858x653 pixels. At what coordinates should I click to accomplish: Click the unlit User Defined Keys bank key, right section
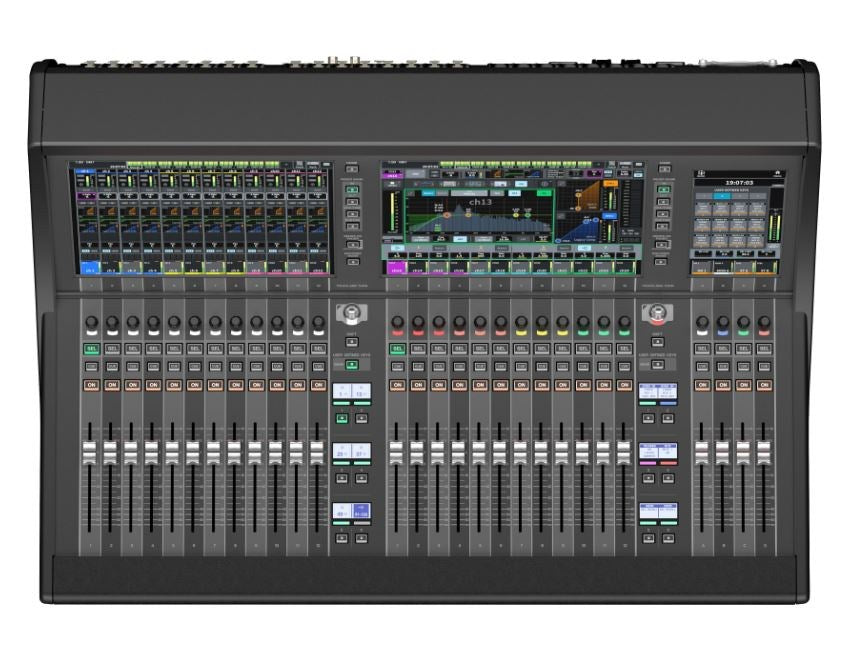(x=658, y=365)
